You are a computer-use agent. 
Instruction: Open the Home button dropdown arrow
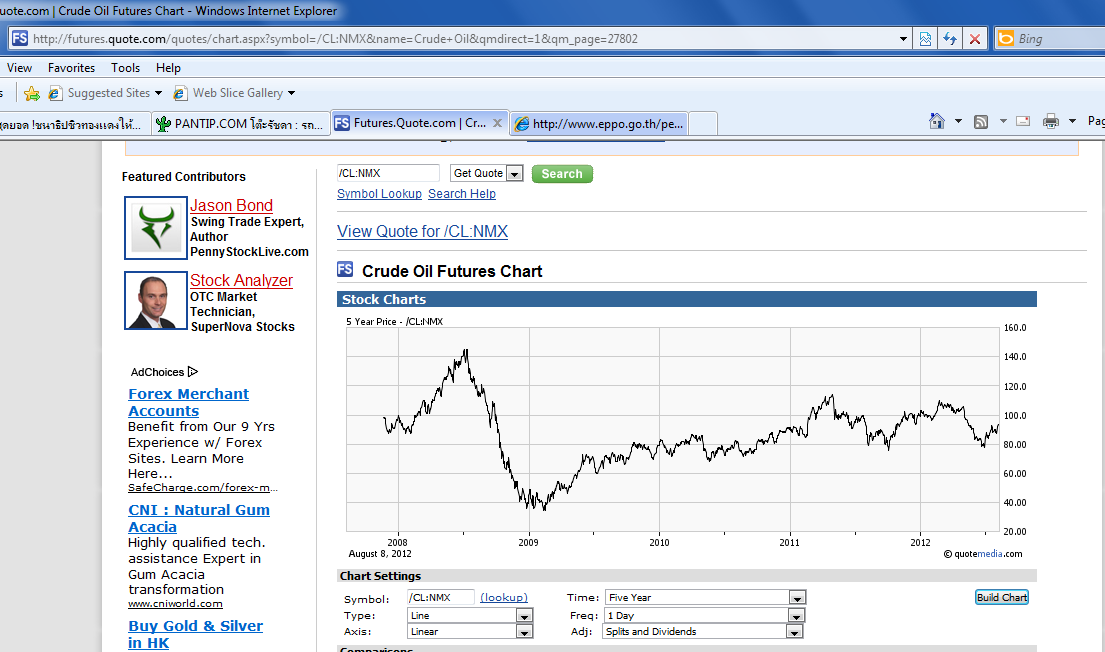(958, 121)
